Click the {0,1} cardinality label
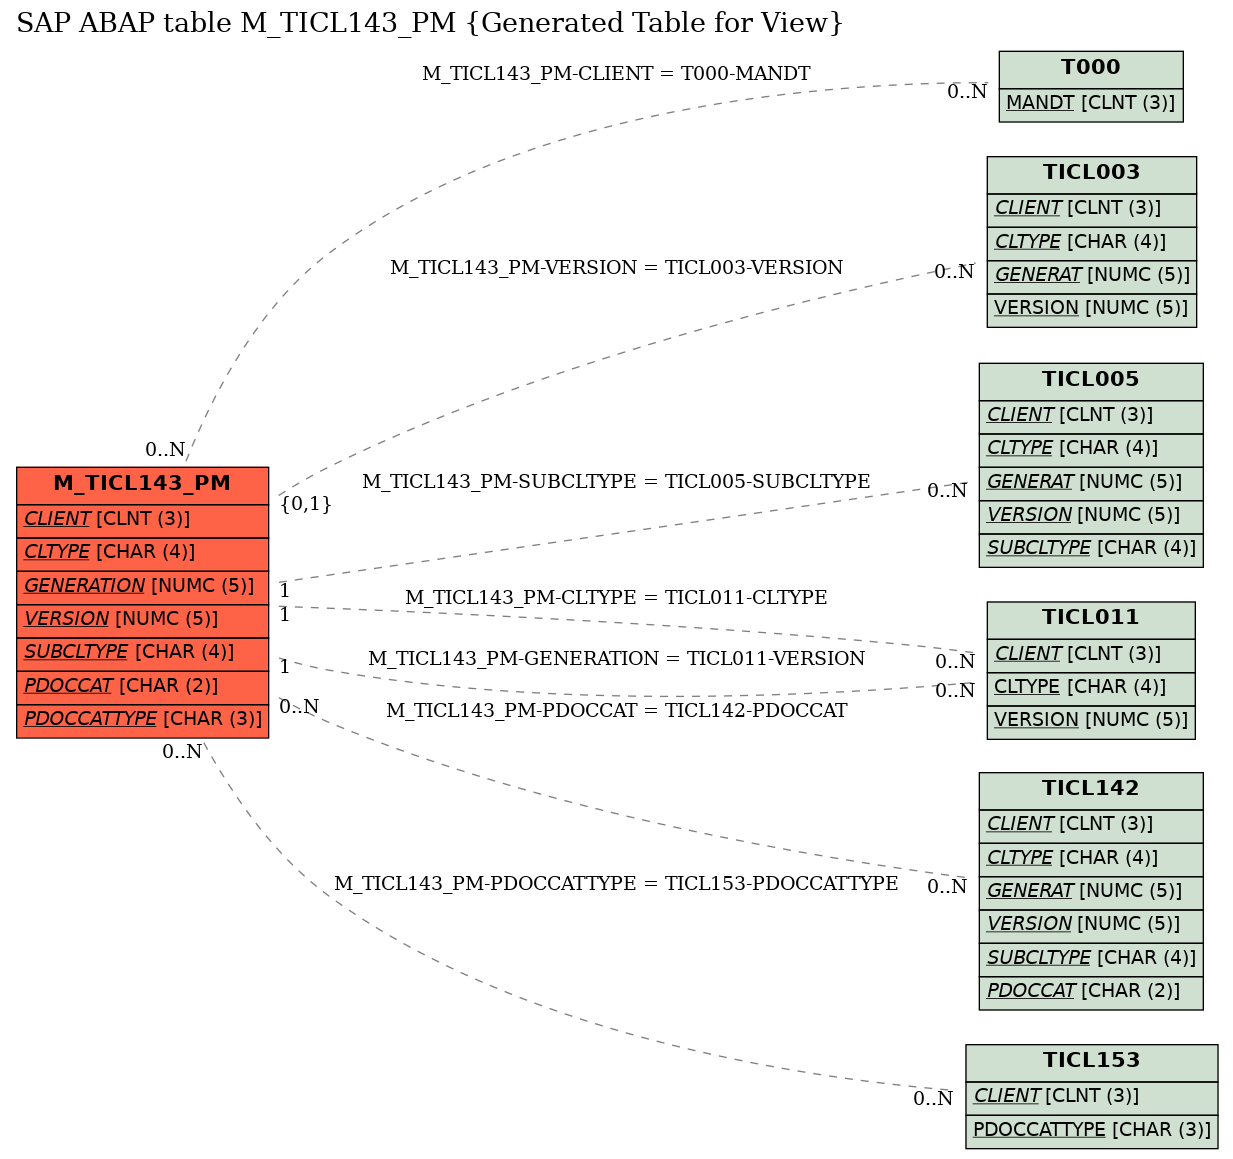This screenshot has height=1159, width=1233. 306,504
